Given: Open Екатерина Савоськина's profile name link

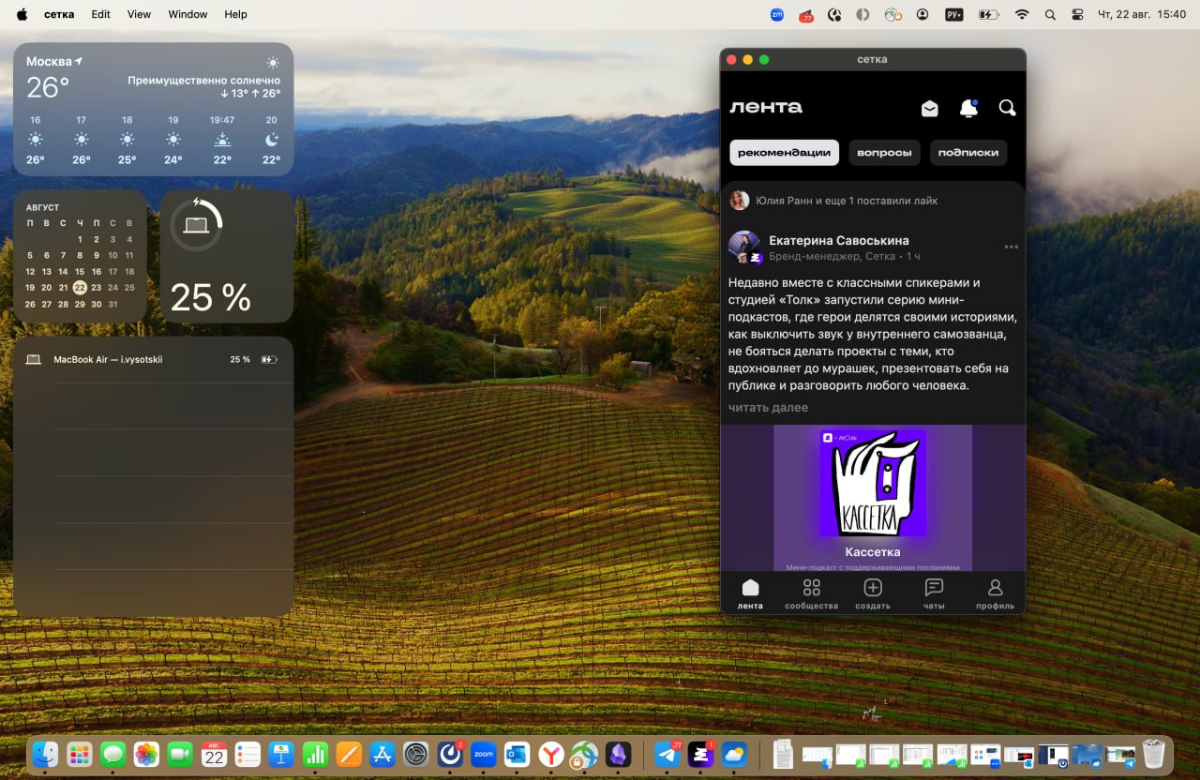Looking at the screenshot, I should pyautogui.click(x=838, y=240).
